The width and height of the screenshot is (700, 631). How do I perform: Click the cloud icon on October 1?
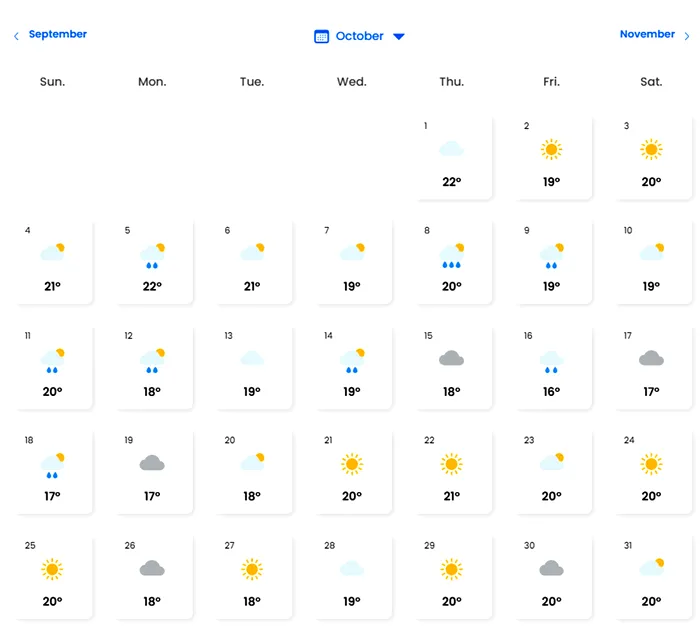[x=451, y=149]
